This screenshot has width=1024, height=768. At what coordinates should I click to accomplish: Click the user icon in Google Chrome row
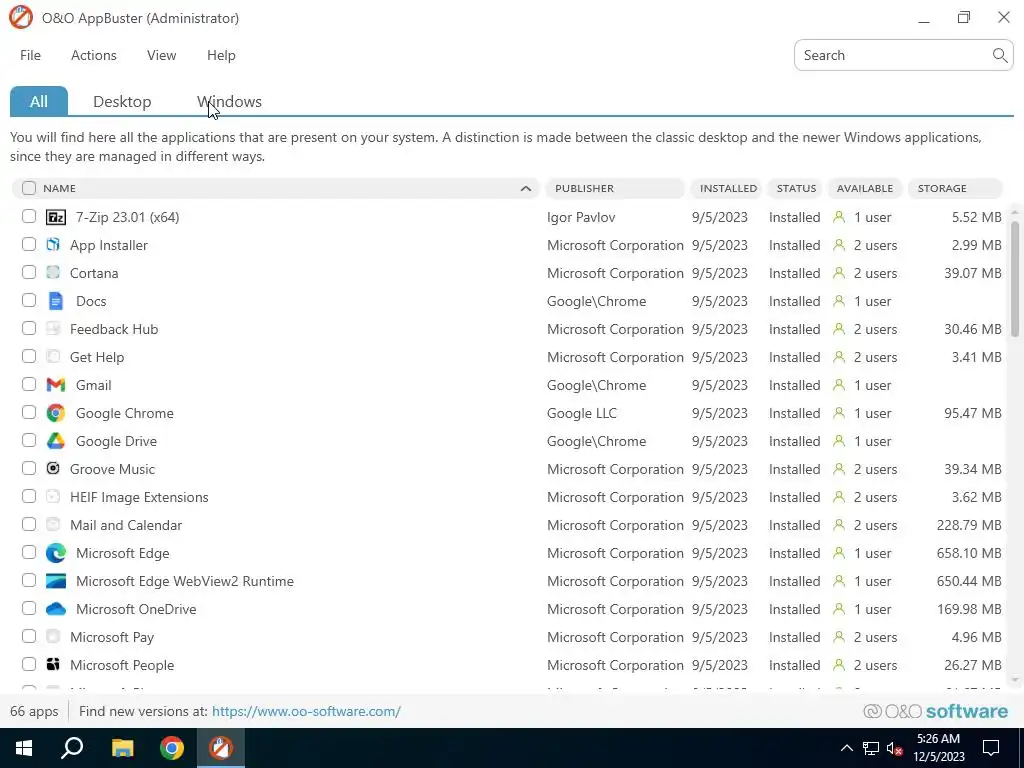839,413
